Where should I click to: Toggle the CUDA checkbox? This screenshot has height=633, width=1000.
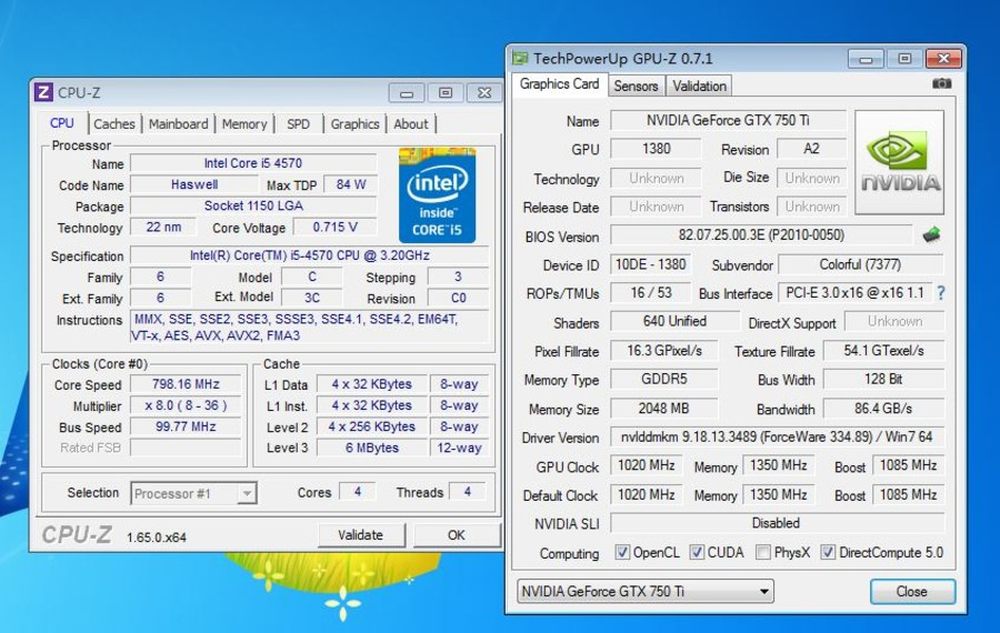pyautogui.click(x=697, y=552)
